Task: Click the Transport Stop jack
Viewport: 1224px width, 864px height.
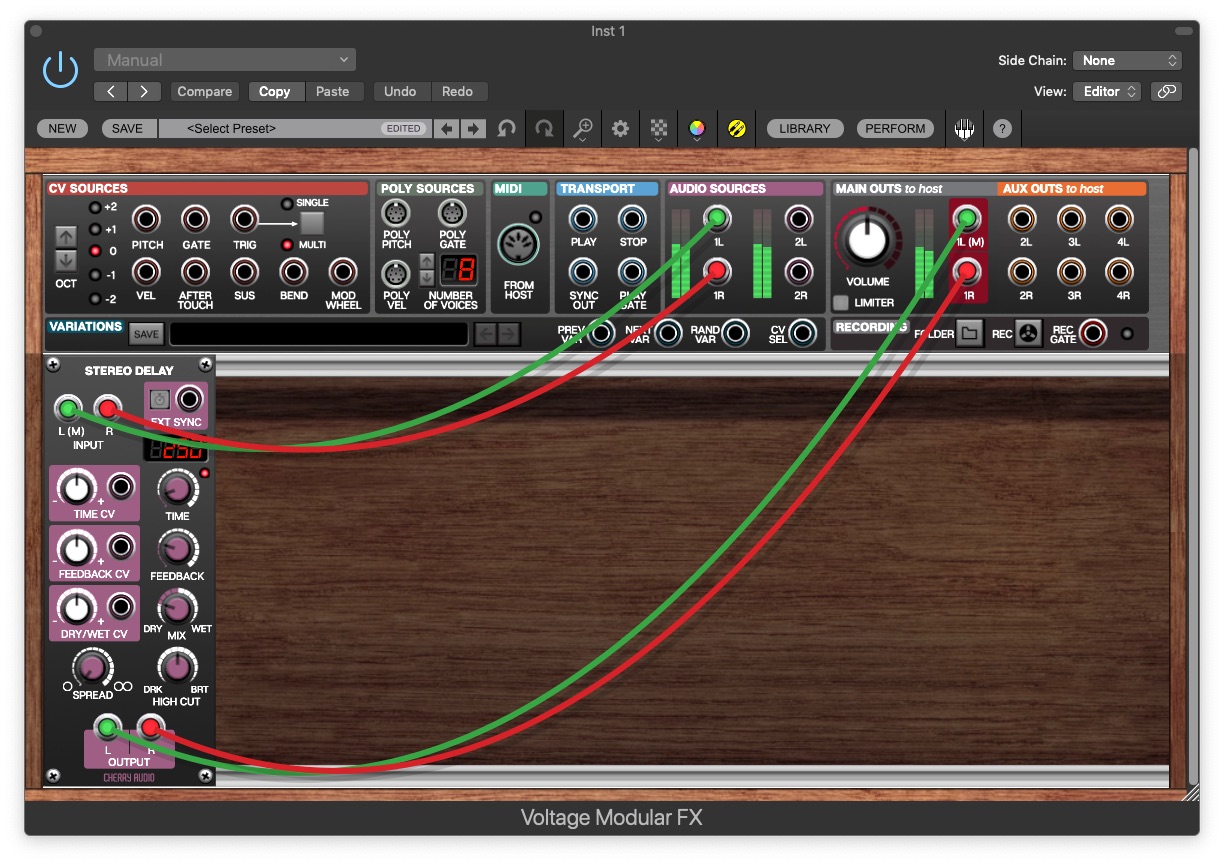Action: (632, 219)
